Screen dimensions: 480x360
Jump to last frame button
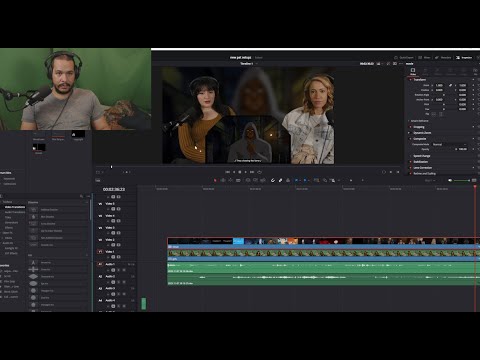(x=252, y=172)
